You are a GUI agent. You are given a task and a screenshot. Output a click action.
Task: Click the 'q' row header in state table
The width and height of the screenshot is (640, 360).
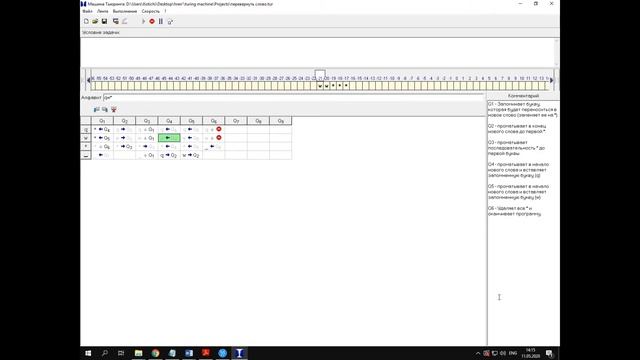86,129
